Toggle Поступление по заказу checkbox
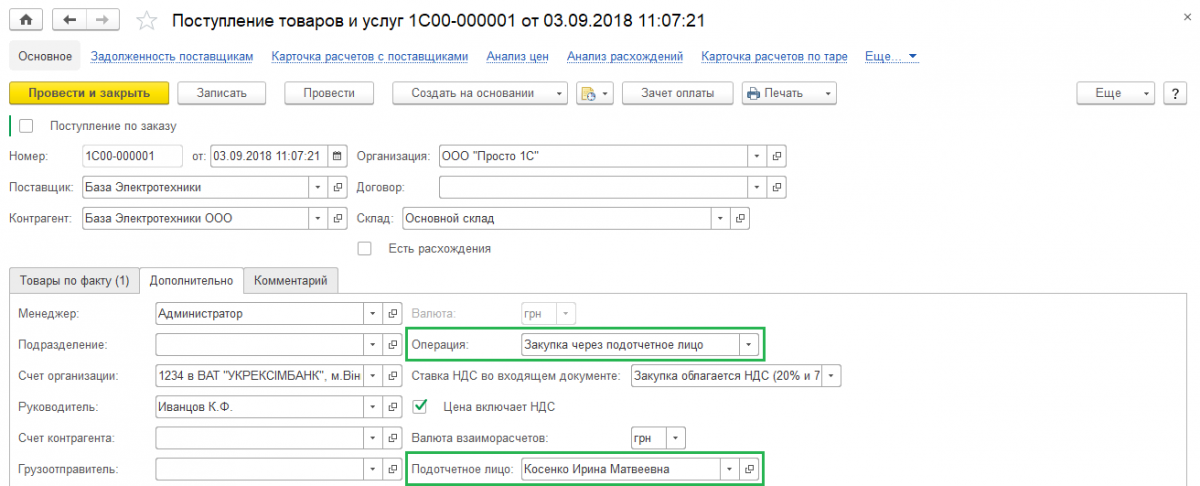This screenshot has width=1200, height=486. [27, 125]
